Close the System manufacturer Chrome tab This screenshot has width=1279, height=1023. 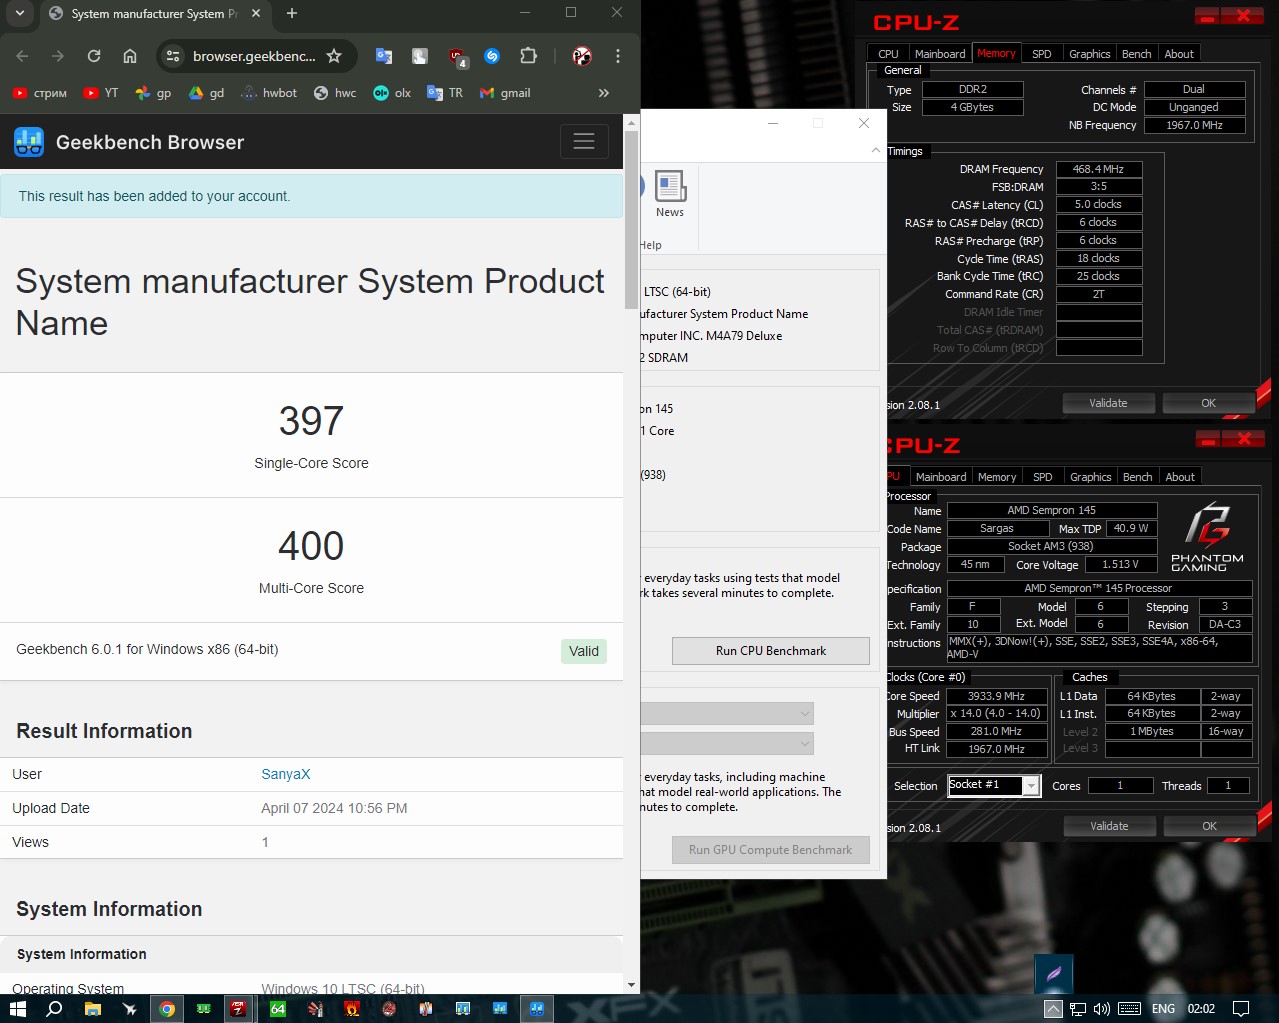256,13
